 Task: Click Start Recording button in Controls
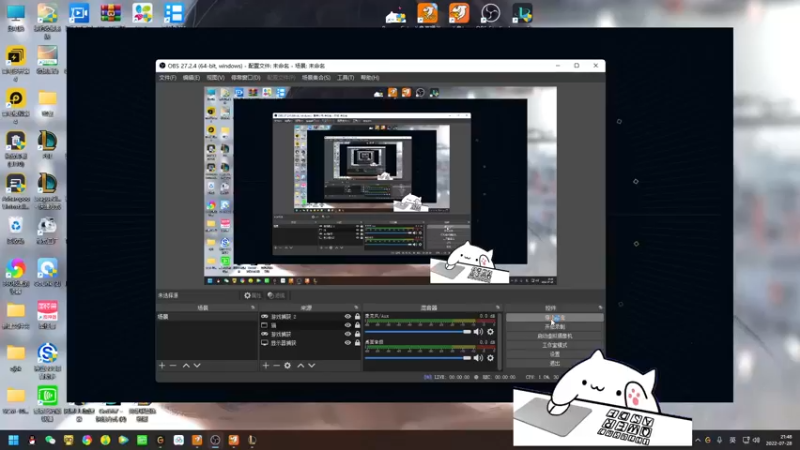click(555, 327)
